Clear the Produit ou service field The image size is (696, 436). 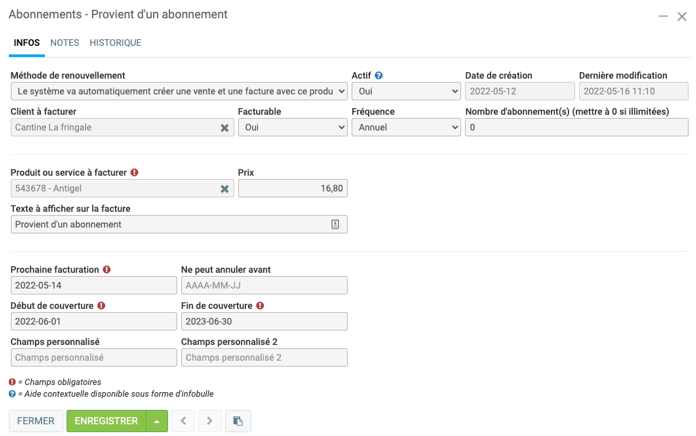pos(224,189)
